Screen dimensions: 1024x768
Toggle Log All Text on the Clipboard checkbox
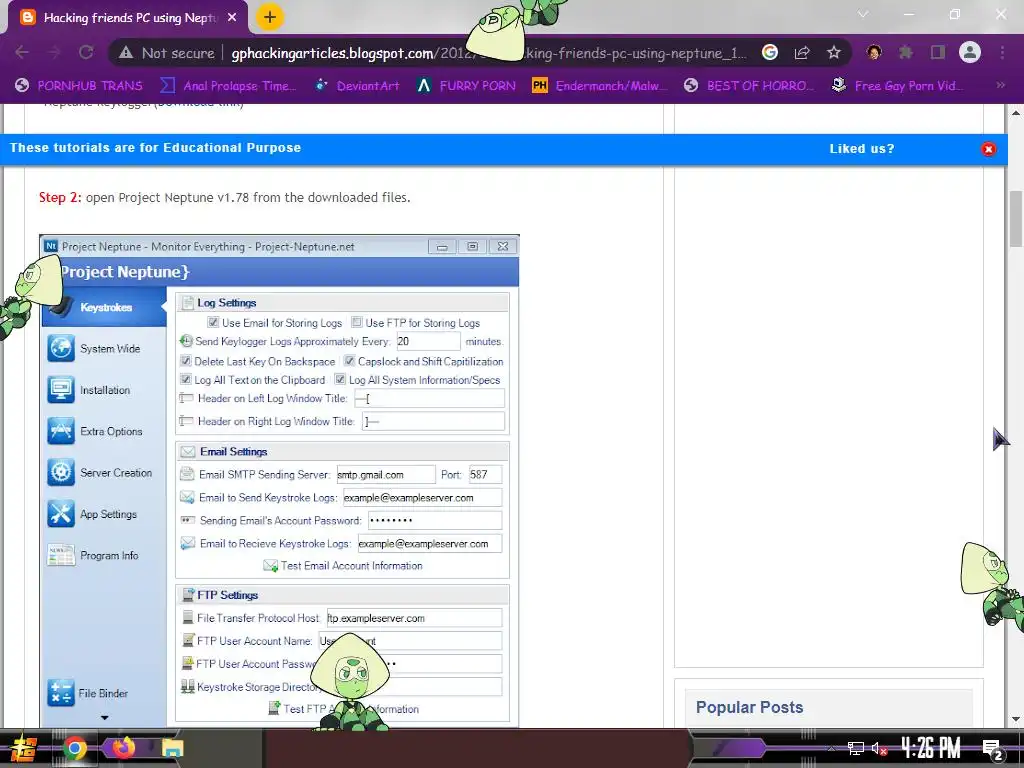[x=185, y=379]
